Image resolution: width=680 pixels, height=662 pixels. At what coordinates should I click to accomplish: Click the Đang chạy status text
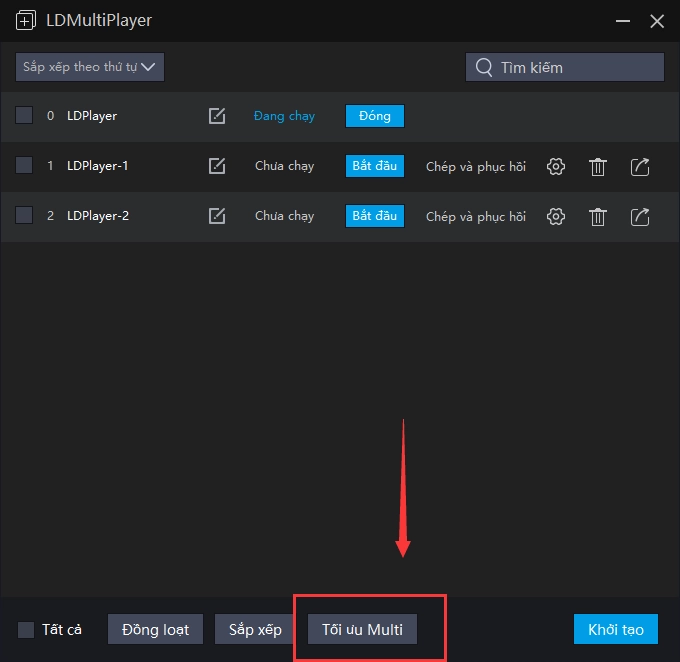coord(284,116)
